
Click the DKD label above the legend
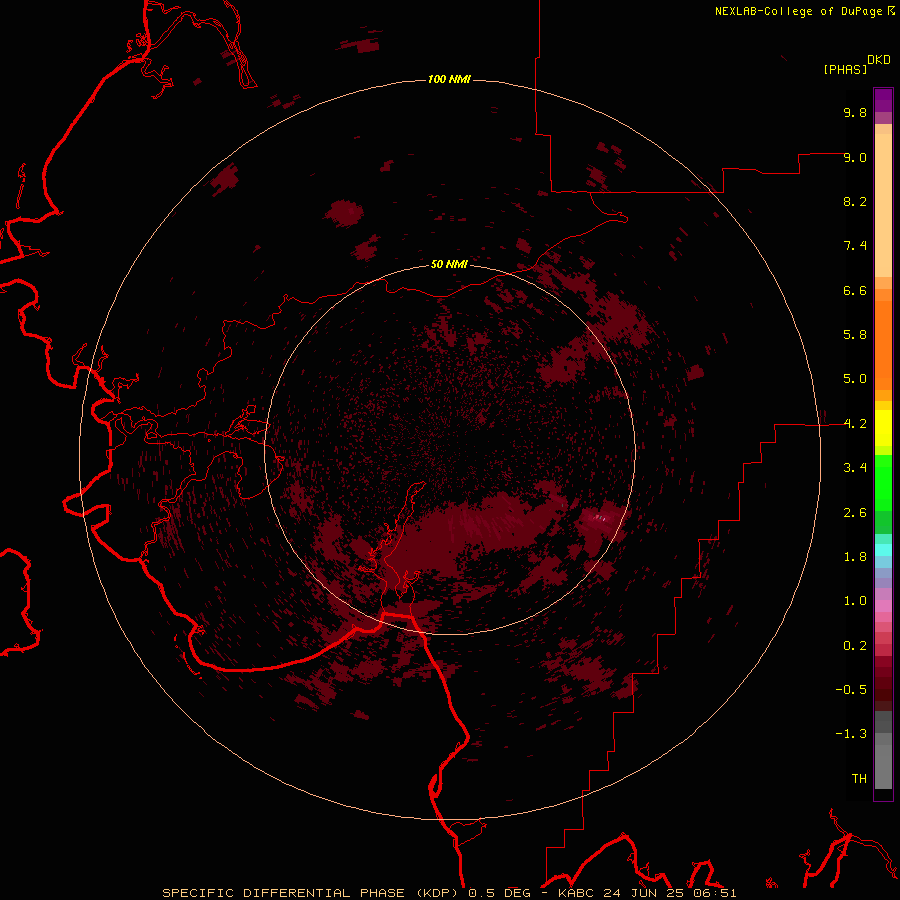879,60
